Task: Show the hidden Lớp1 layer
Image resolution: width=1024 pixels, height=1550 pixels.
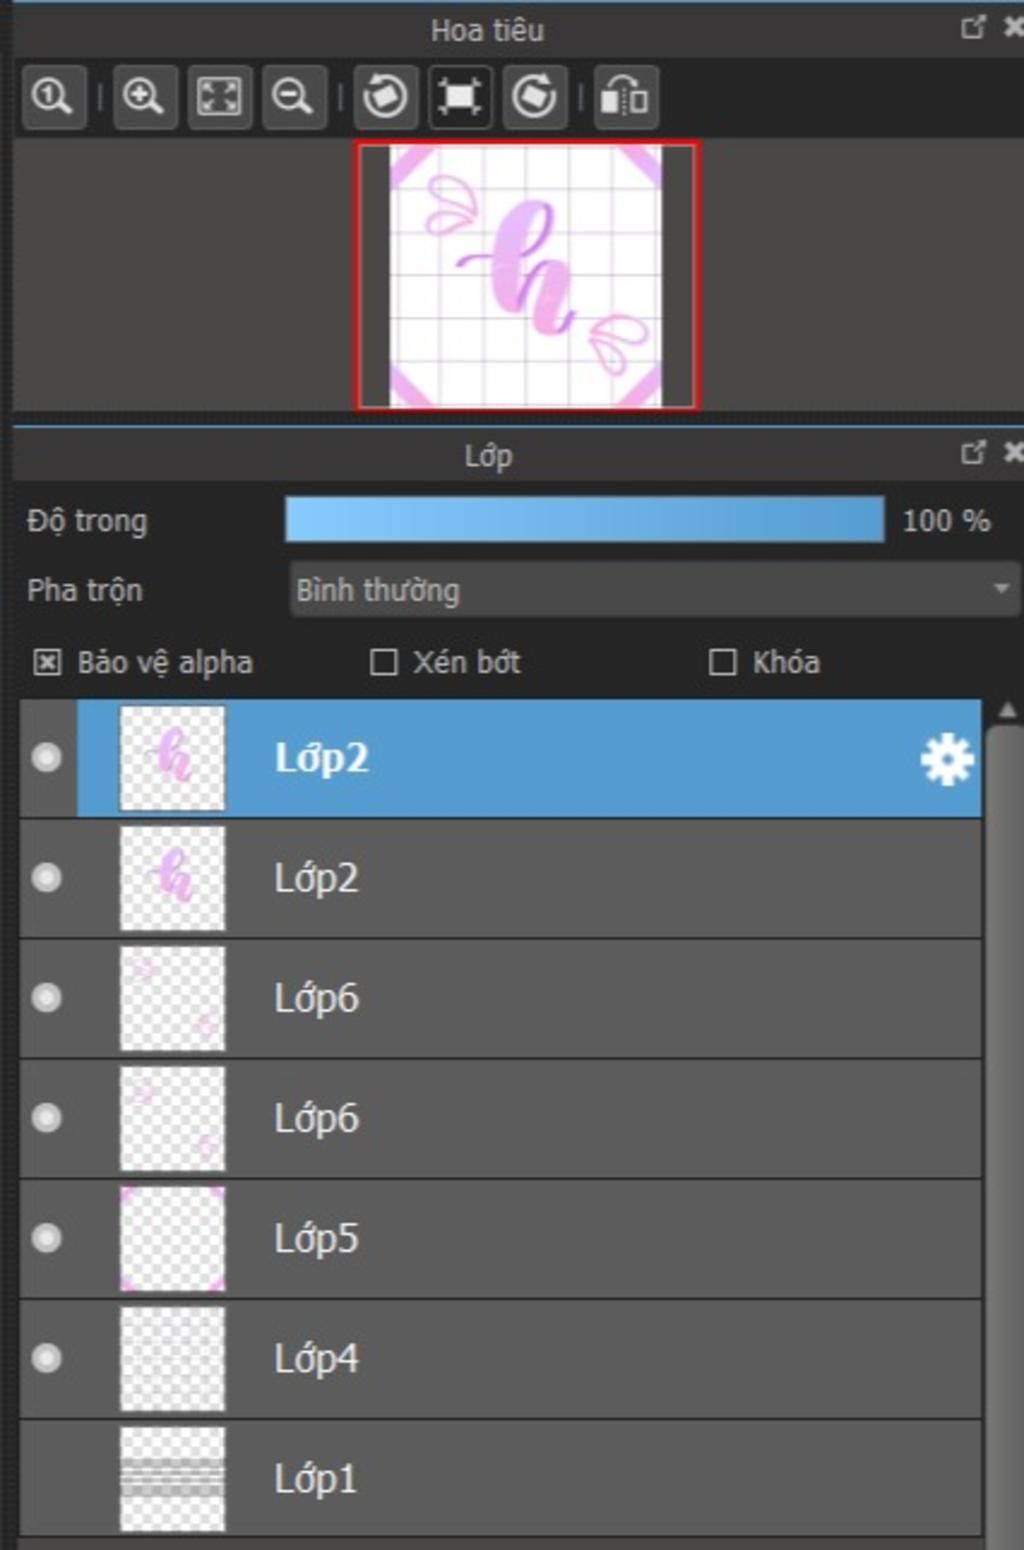Action: (x=46, y=1478)
